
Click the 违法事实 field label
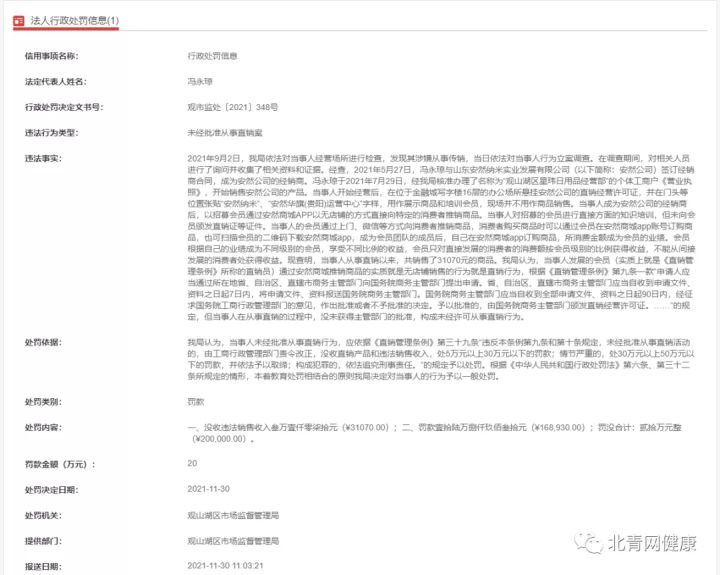coord(43,159)
